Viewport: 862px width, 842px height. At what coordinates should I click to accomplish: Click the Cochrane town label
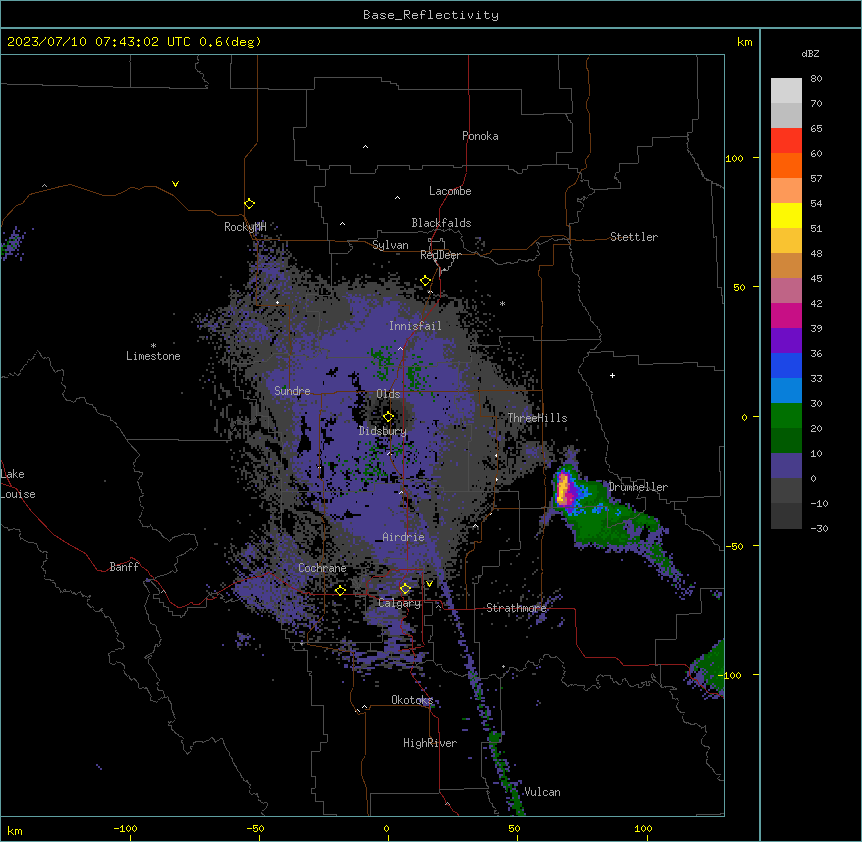[x=322, y=568]
